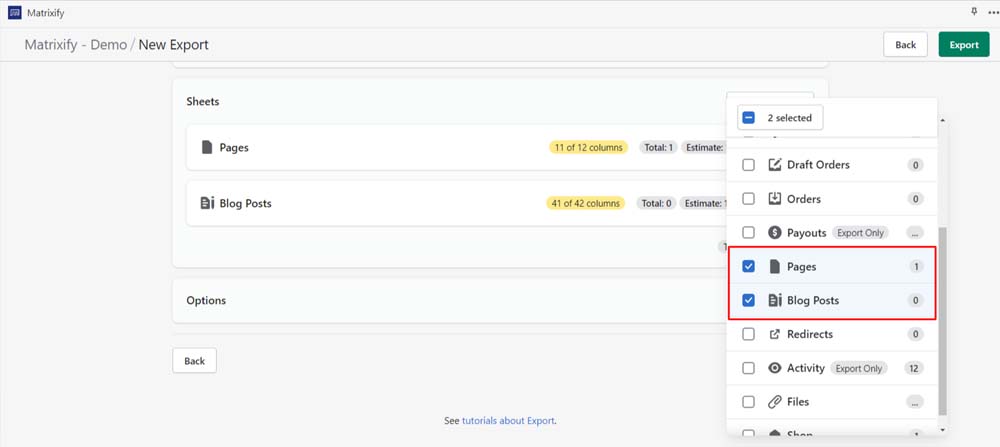Click the 'New Export' page title

pyautogui.click(x=173, y=45)
